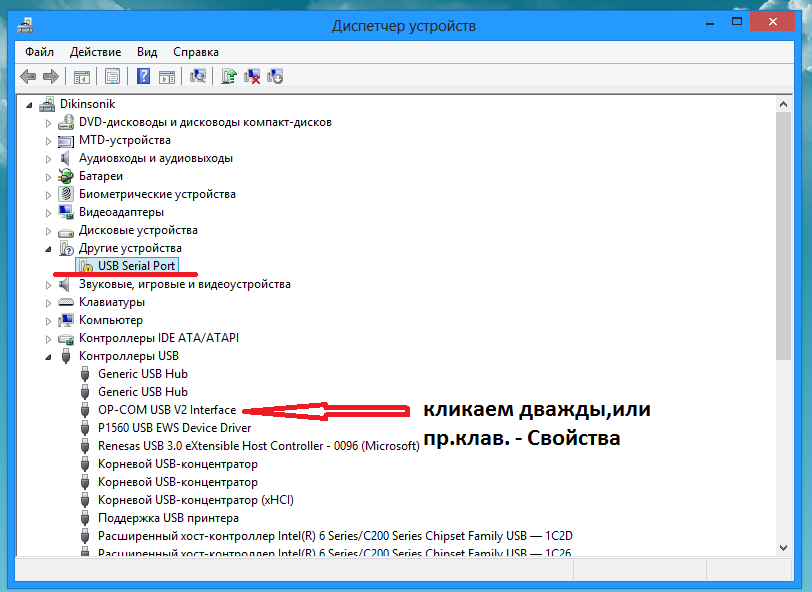Screen dimensions: 812x592
Task: Select Поддержка USB принтера item
Action: click(168, 518)
